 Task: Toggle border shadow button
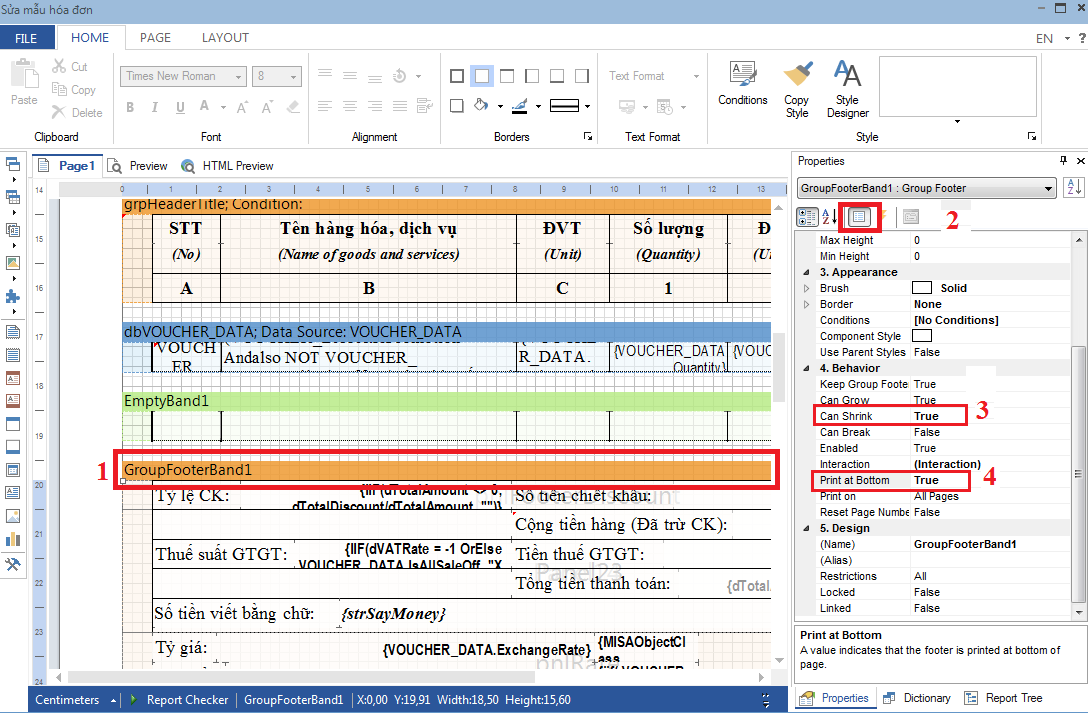coord(457,105)
